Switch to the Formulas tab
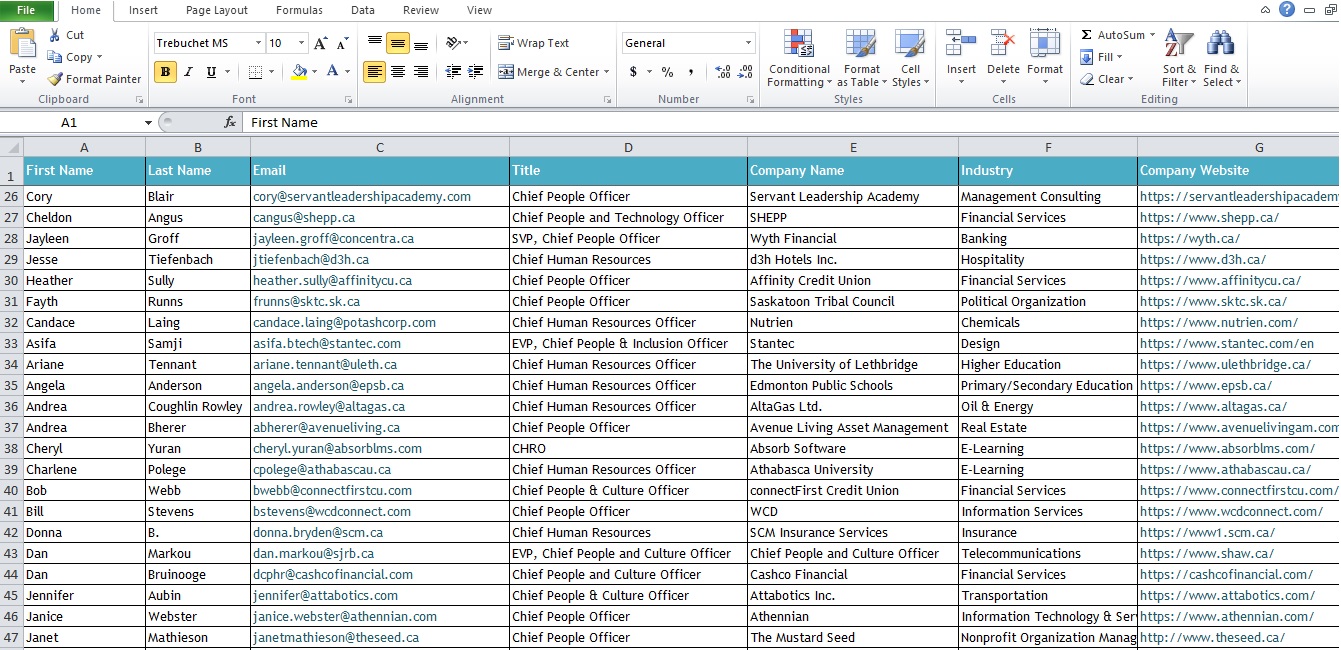 coord(299,10)
